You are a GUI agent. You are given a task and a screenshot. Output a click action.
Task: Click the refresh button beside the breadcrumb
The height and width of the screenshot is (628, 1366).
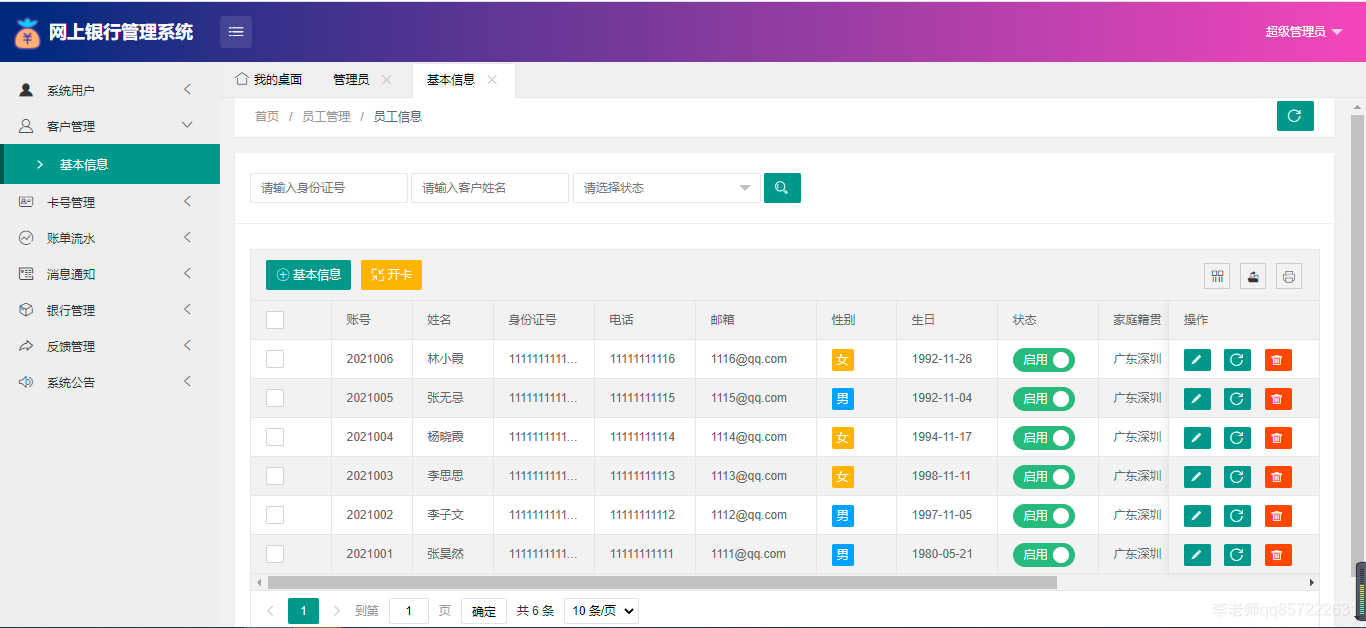click(x=1295, y=116)
